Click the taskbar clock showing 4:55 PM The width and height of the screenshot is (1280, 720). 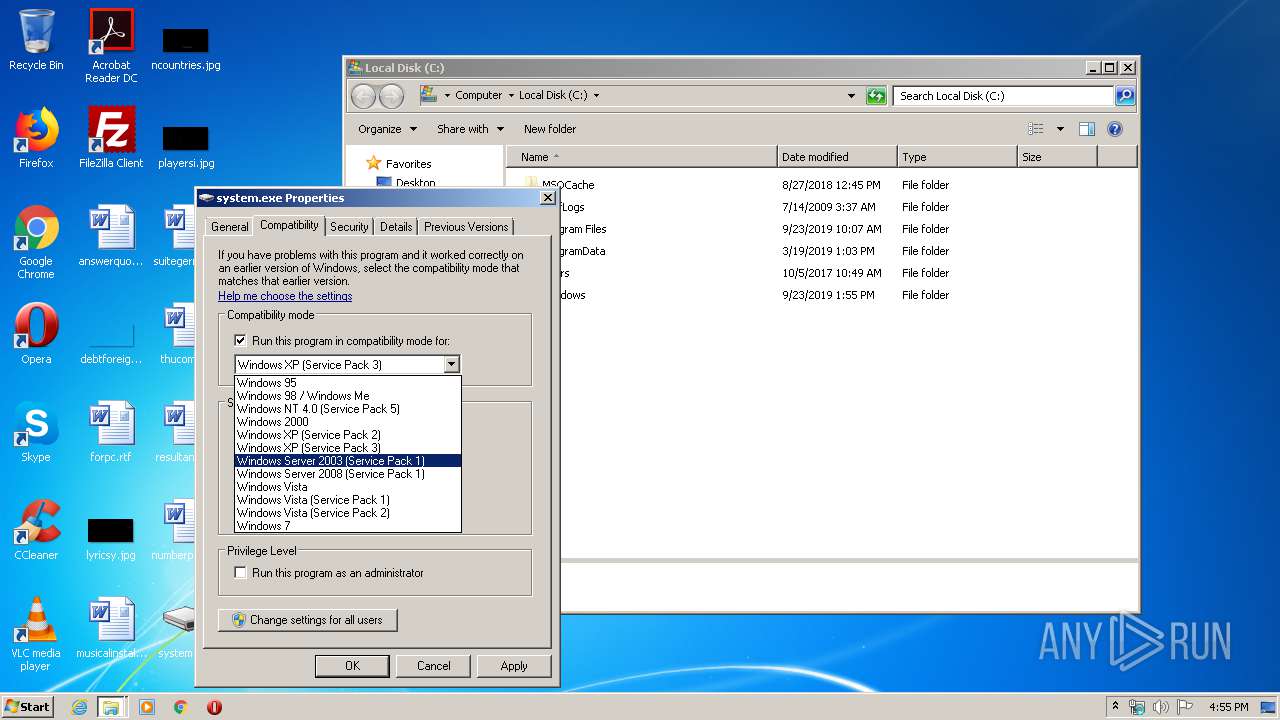pyautogui.click(x=1228, y=707)
